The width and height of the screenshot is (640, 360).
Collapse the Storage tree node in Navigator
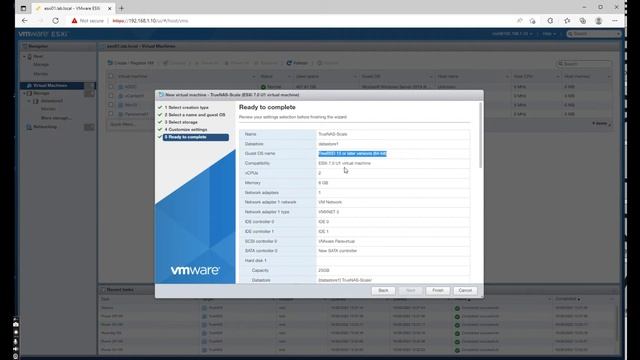(24, 93)
